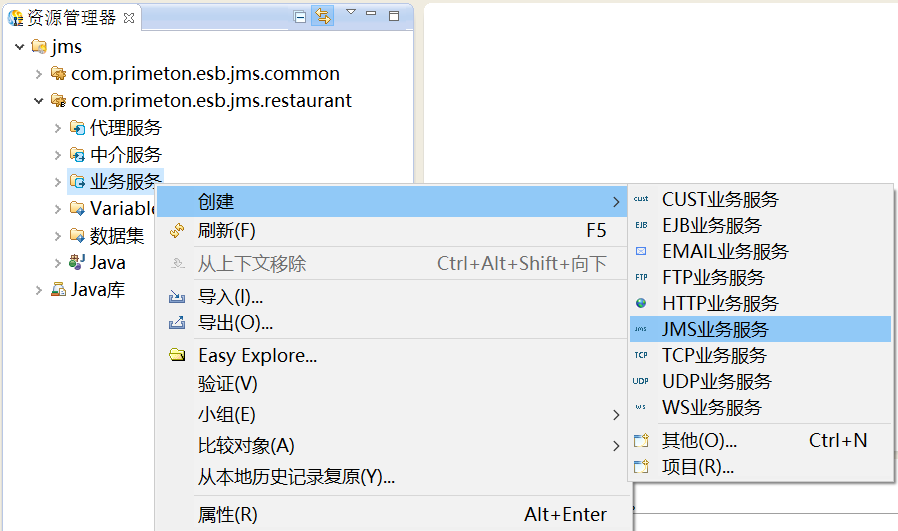This screenshot has height=531, width=898.
Task: Expand the Variable folder node
Action: pyautogui.click(x=57, y=209)
